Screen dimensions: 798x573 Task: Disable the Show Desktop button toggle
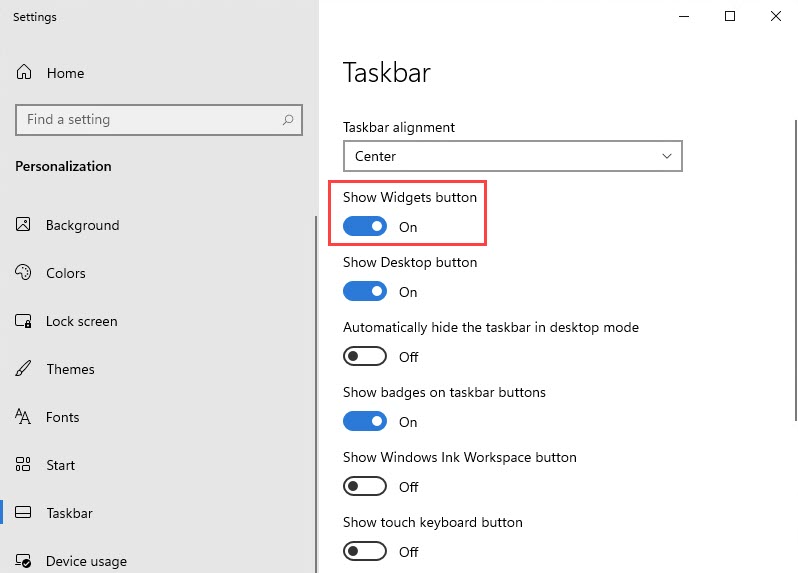365,292
